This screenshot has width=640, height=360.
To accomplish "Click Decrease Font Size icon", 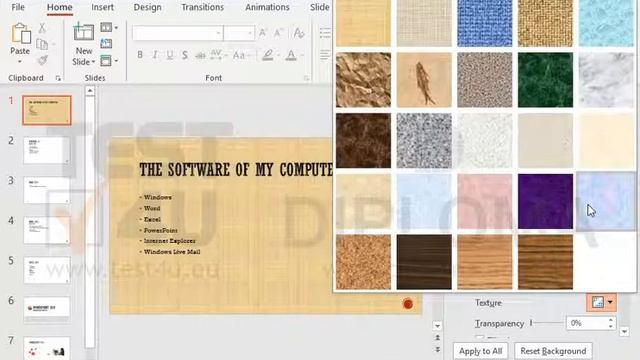I will [x=278, y=33].
